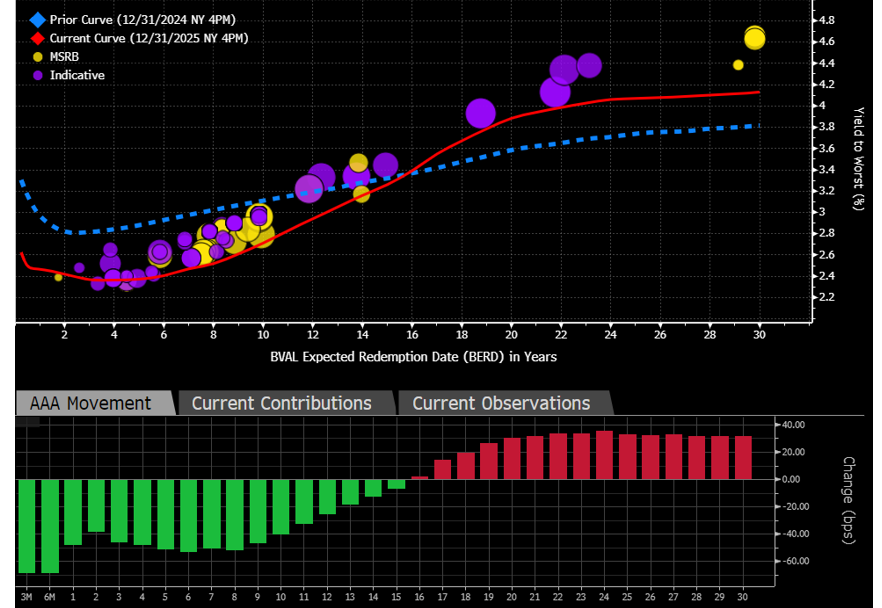Image resolution: width=882 pixels, height=608 pixels.
Task: Click the yellow MSRB legend dot
Action: pos(38,57)
